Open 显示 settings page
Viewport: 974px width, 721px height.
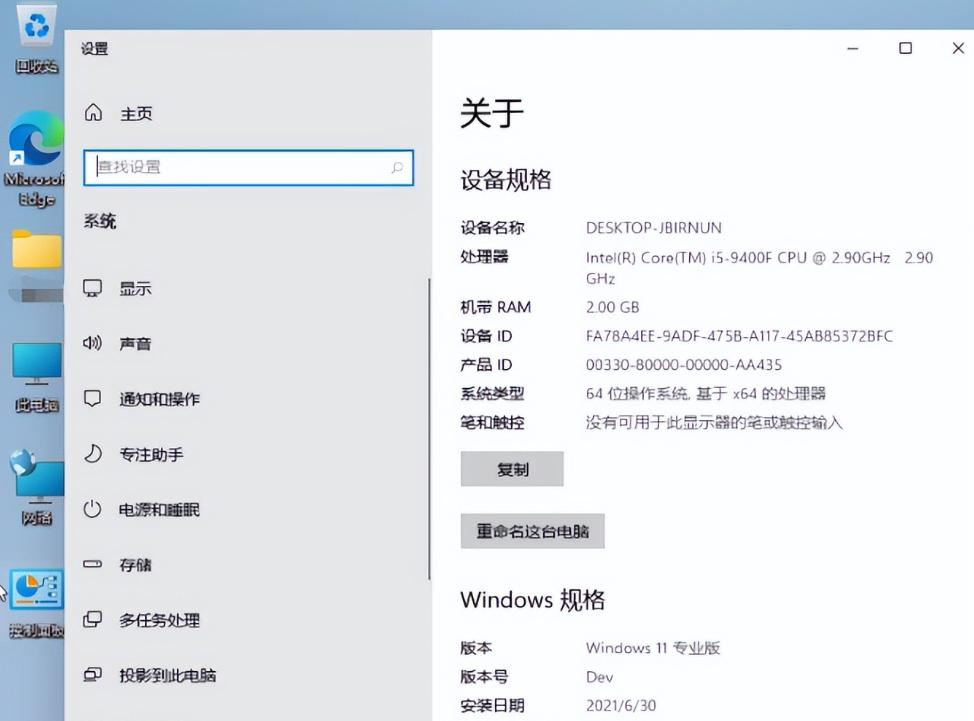[135, 289]
